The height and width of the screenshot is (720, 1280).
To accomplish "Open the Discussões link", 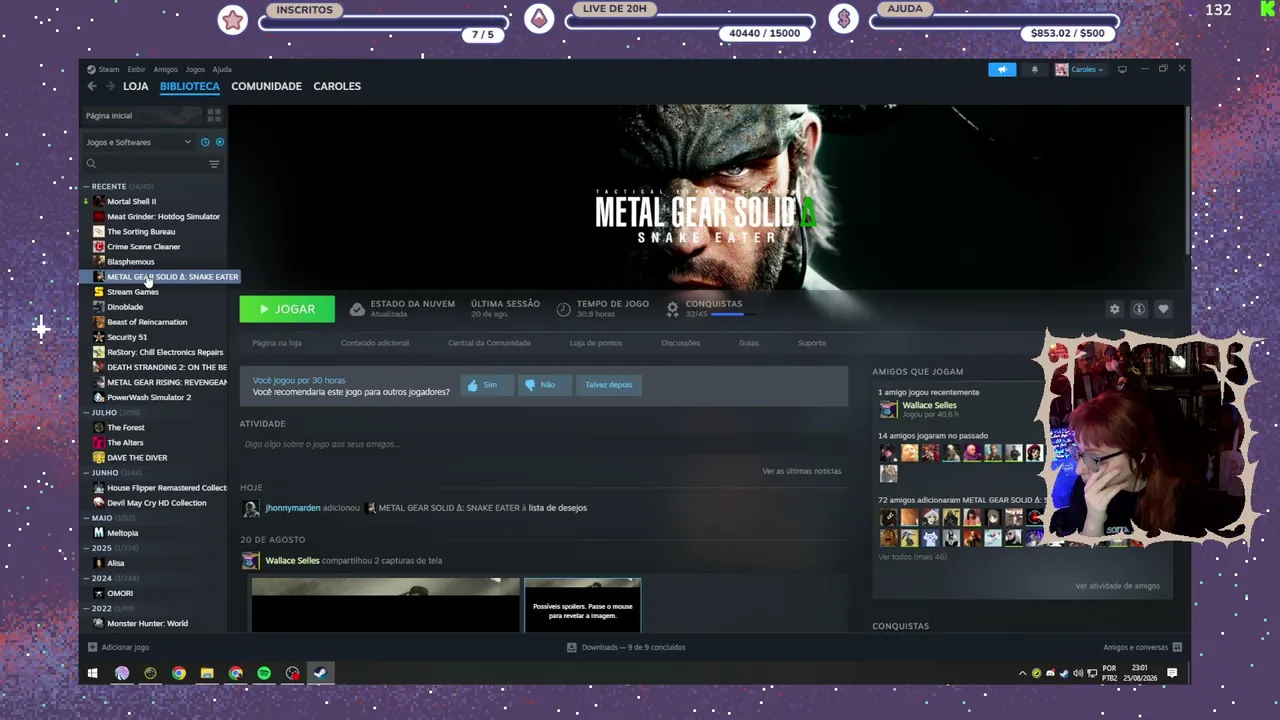I will 681,343.
